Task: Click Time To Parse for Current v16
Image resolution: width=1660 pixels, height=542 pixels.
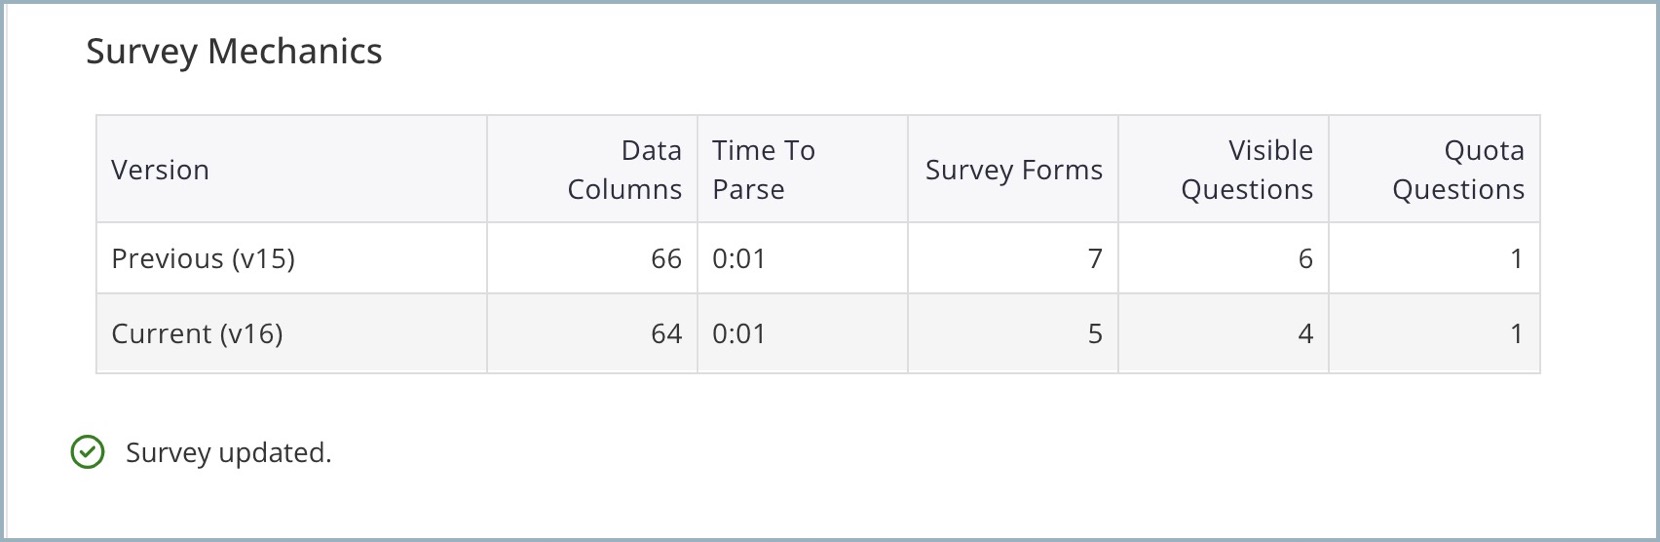Action: point(739,333)
